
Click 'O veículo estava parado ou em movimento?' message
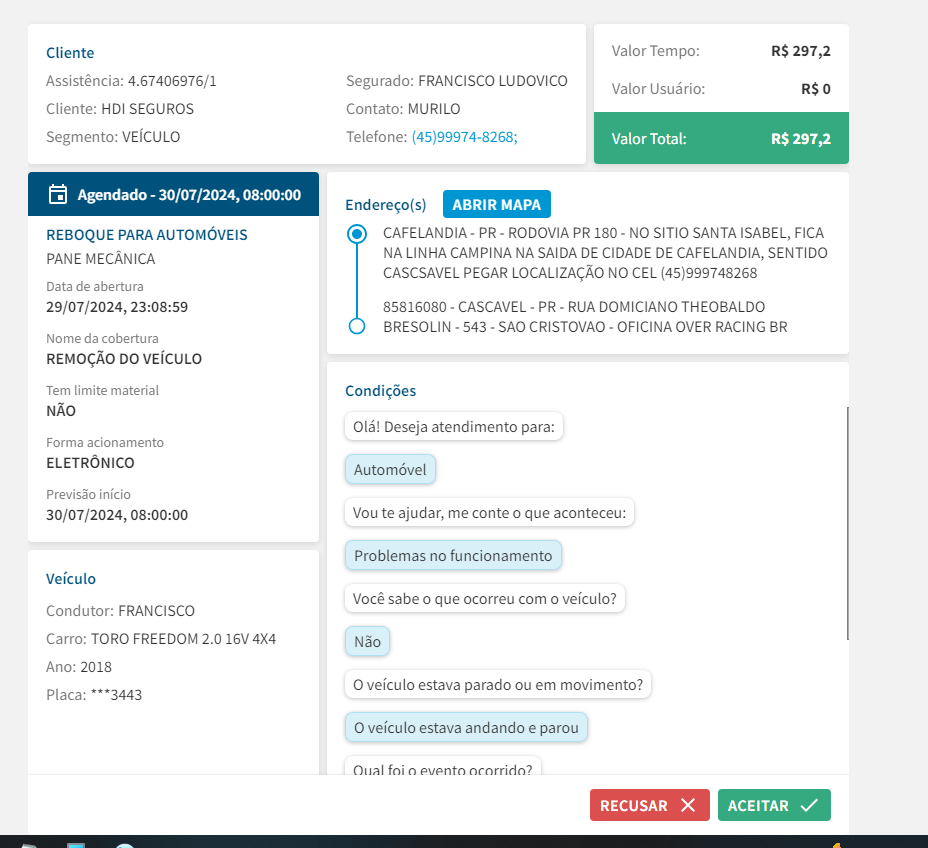pyautogui.click(x=498, y=685)
